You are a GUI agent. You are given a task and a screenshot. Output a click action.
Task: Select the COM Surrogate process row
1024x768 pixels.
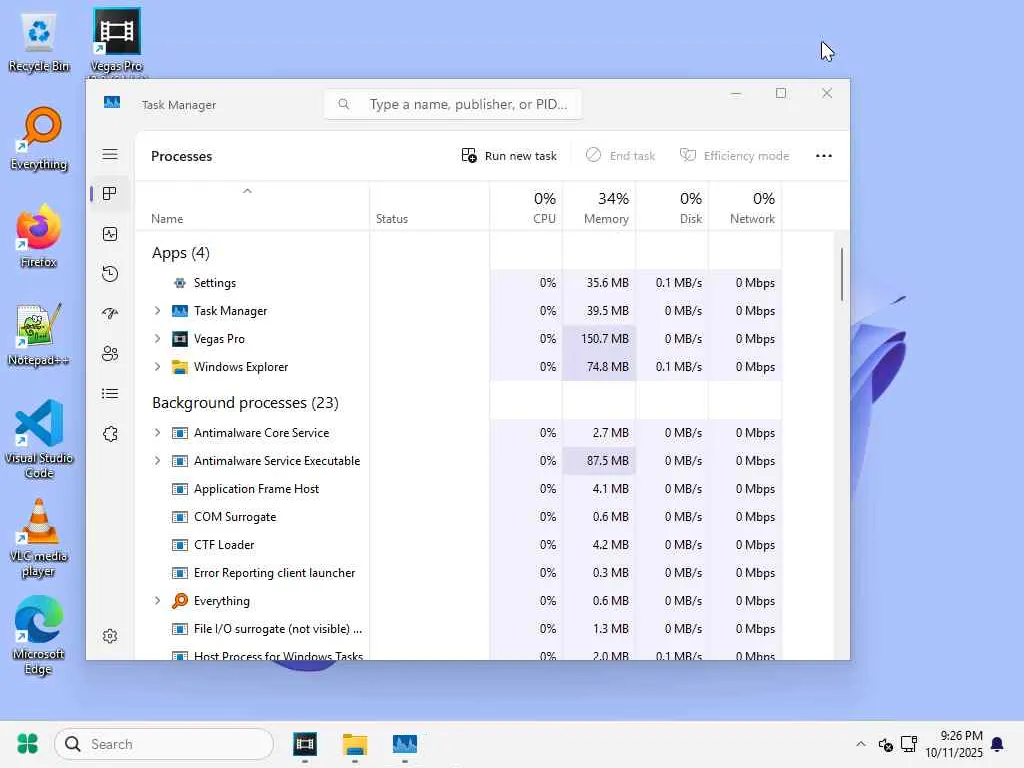pos(458,517)
